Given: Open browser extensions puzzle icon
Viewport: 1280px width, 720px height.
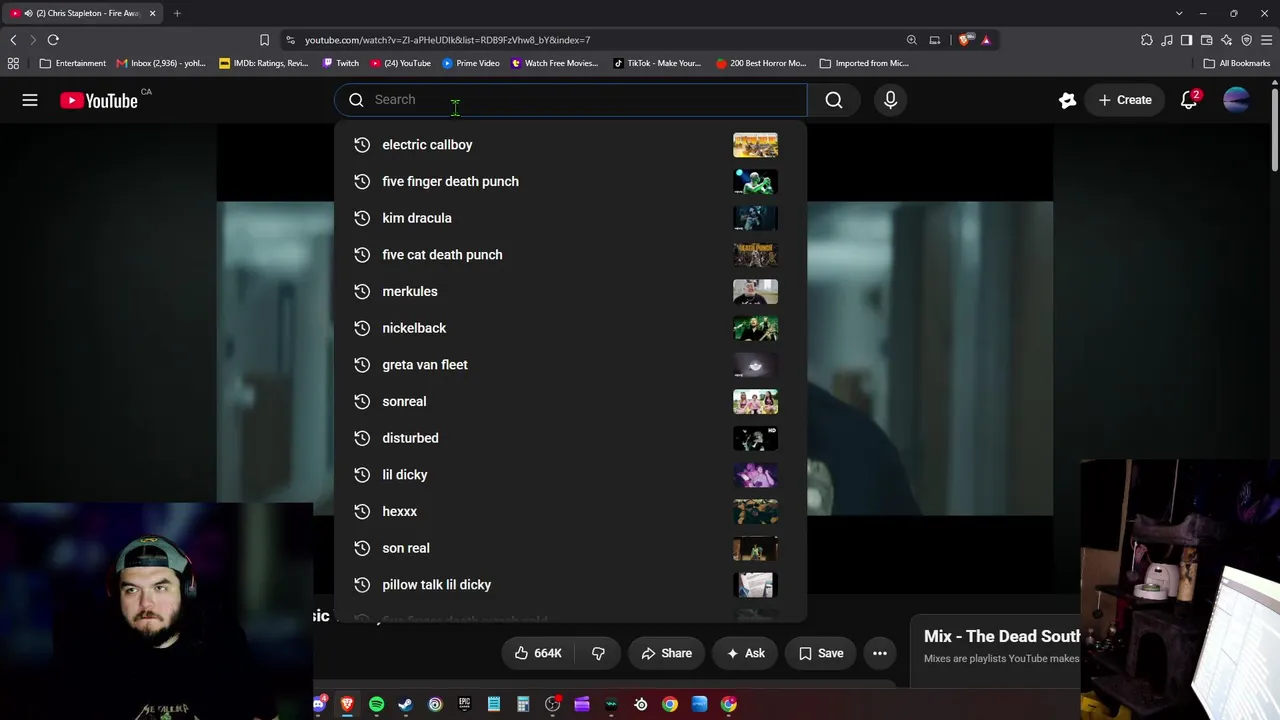Looking at the screenshot, I should pos(1147,40).
